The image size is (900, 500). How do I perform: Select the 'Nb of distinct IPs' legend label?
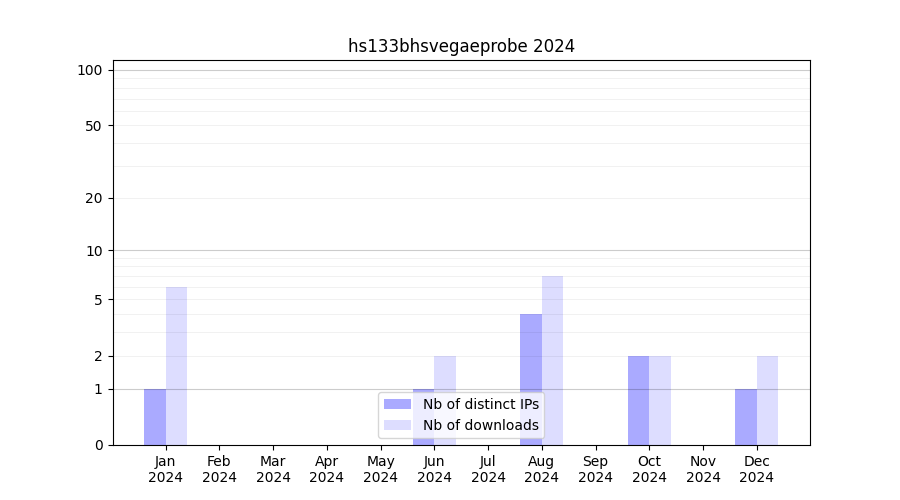[x=480, y=404]
